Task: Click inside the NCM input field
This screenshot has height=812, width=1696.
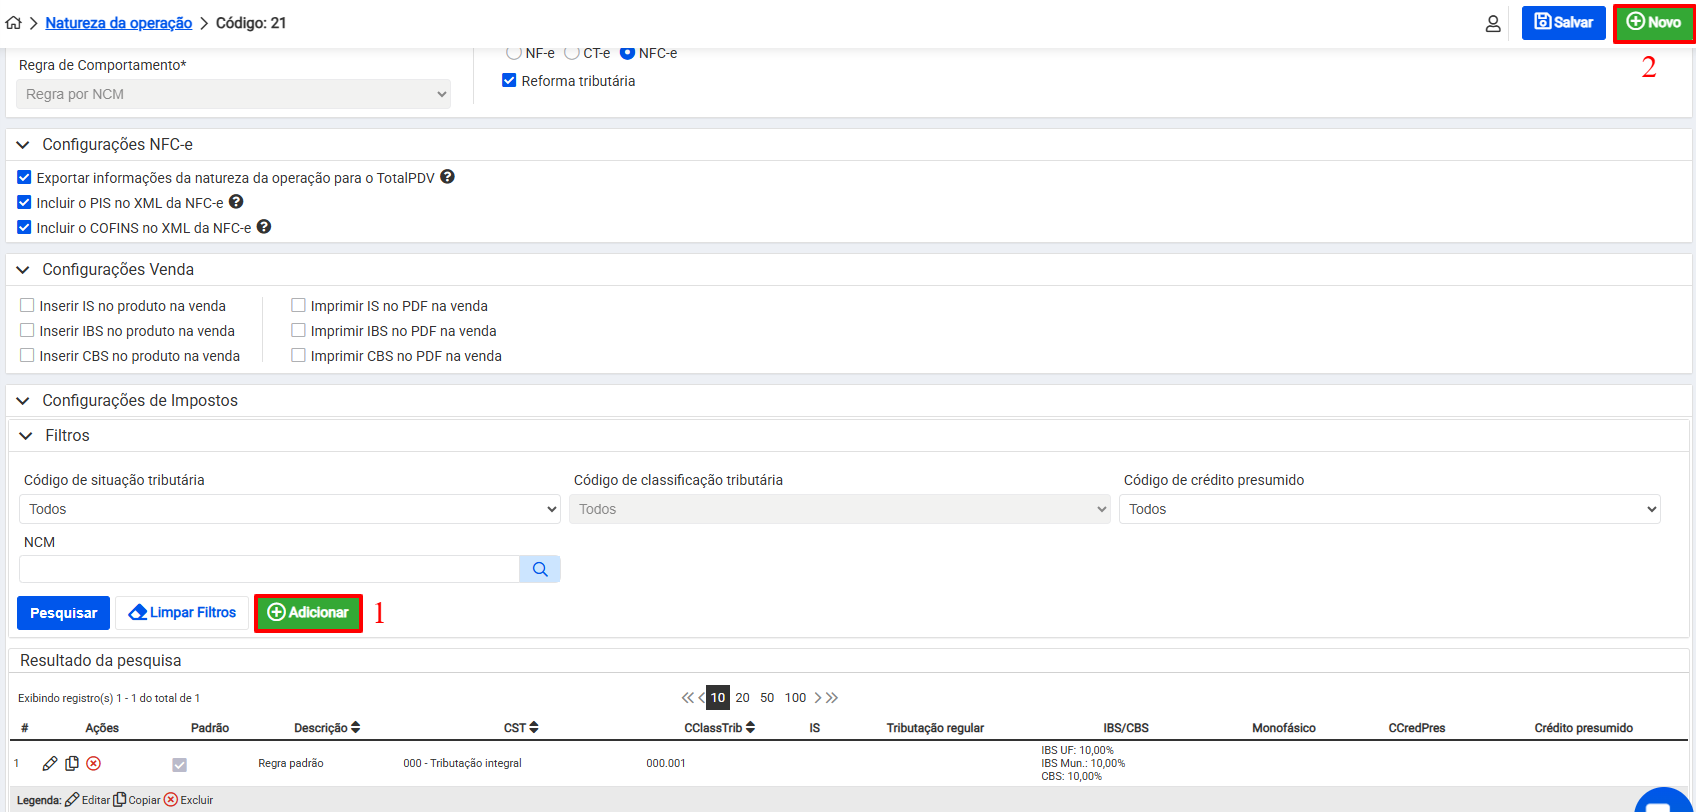Action: click(x=269, y=569)
